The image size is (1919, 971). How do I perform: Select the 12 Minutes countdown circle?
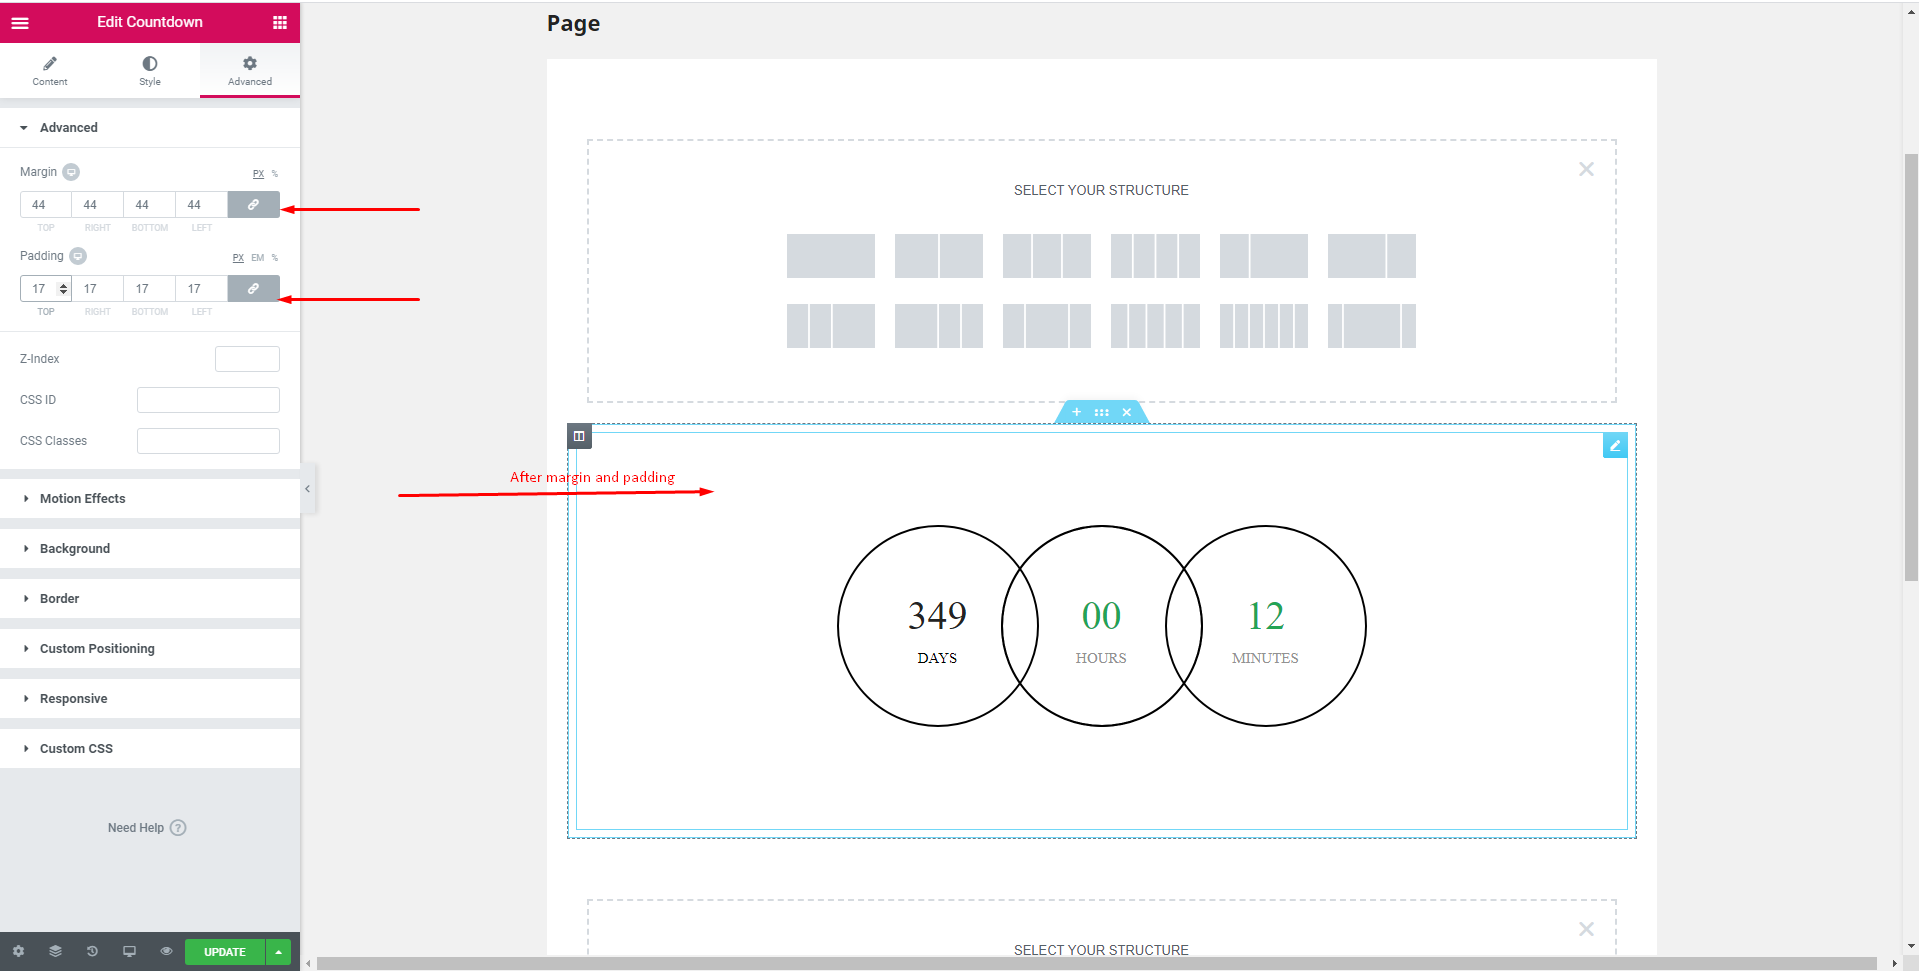pyautogui.click(x=1265, y=626)
